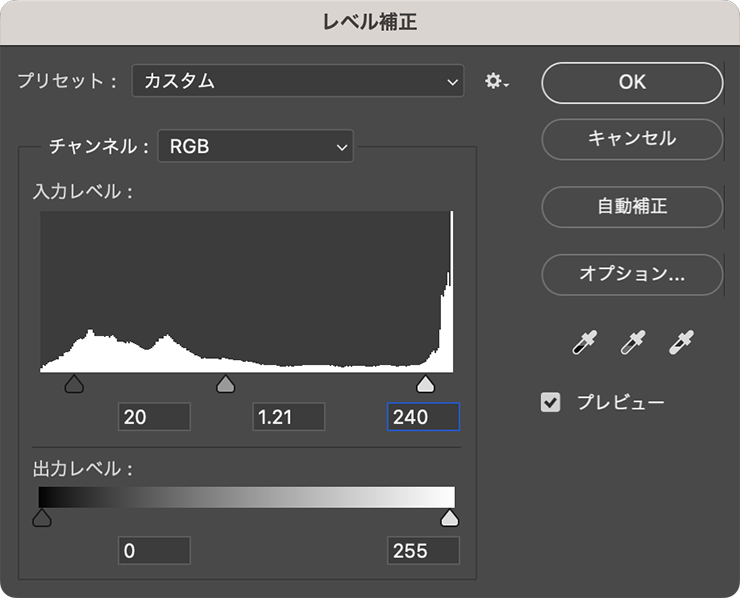Click the キャンセル button

click(632, 139)
